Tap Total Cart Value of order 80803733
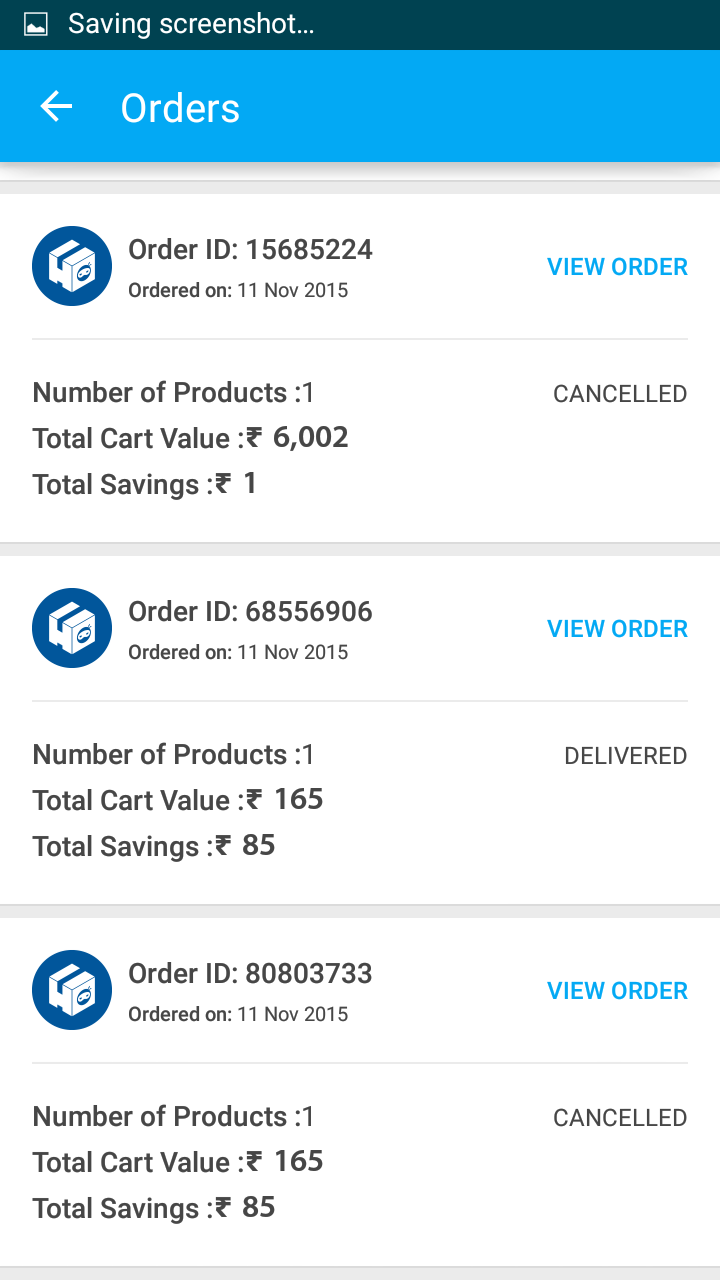 [x=178, y=1162]
